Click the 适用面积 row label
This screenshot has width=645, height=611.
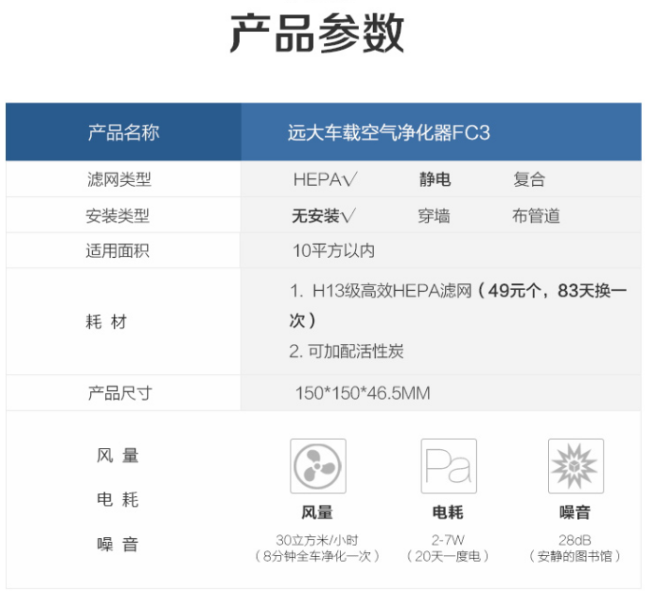pos(117,251)
